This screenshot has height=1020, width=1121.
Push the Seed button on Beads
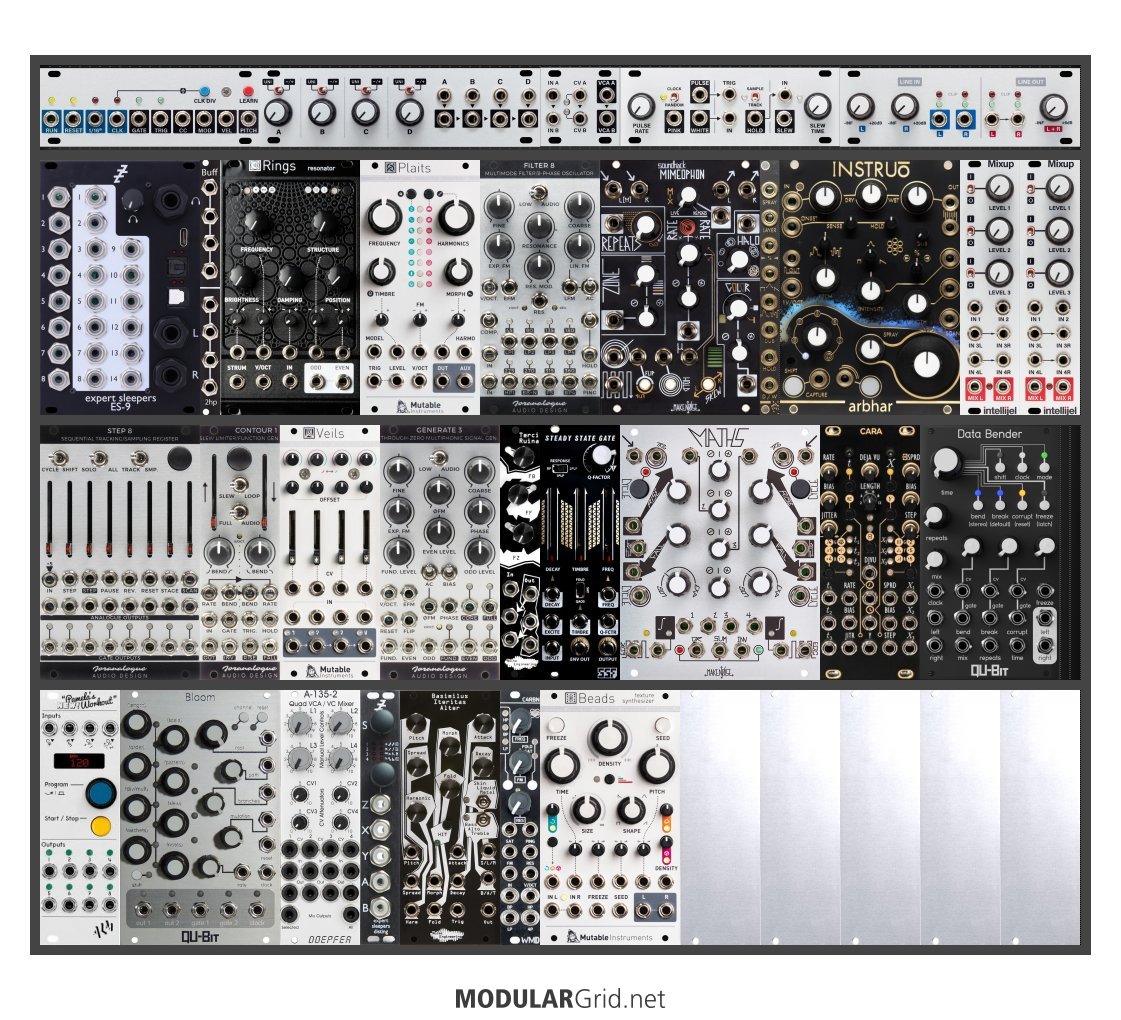pos(662,724)
